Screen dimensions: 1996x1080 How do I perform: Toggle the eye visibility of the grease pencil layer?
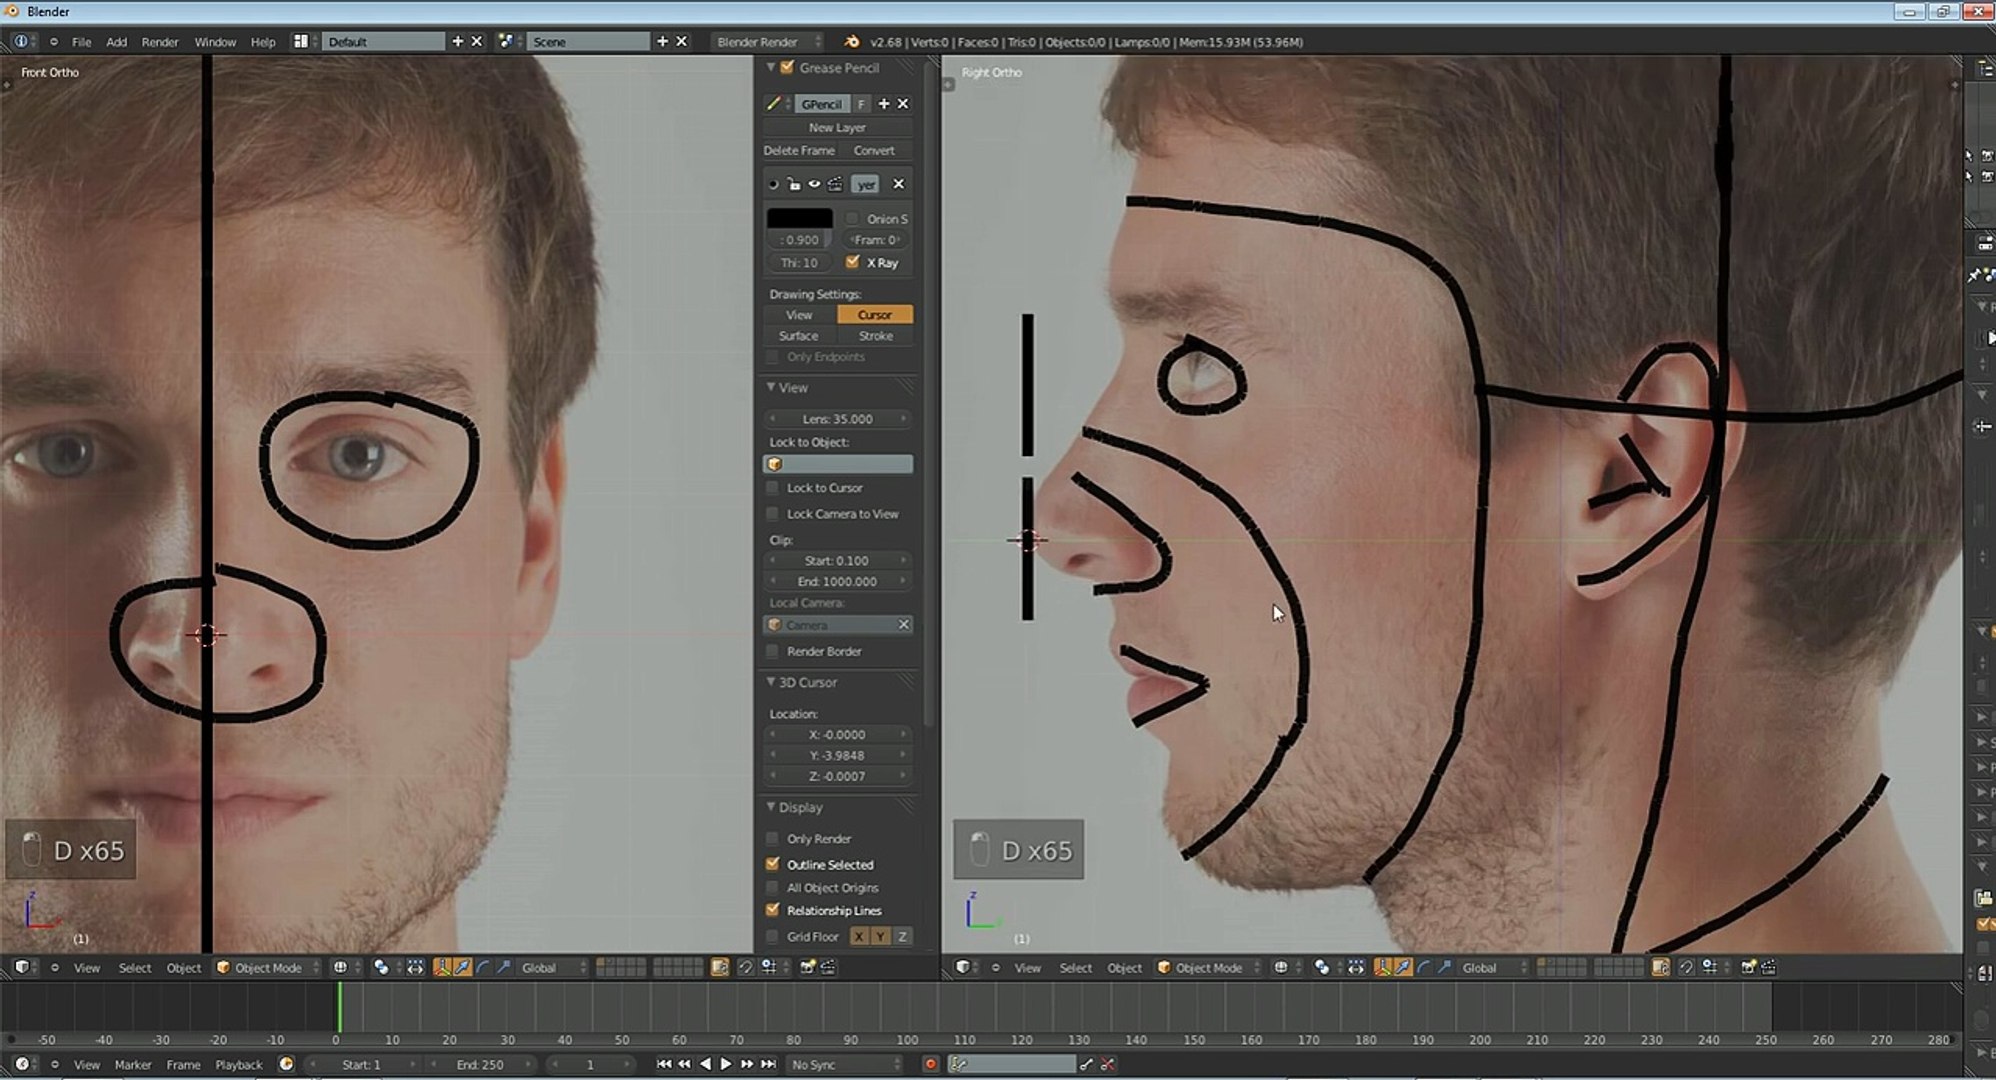(814, 184)
